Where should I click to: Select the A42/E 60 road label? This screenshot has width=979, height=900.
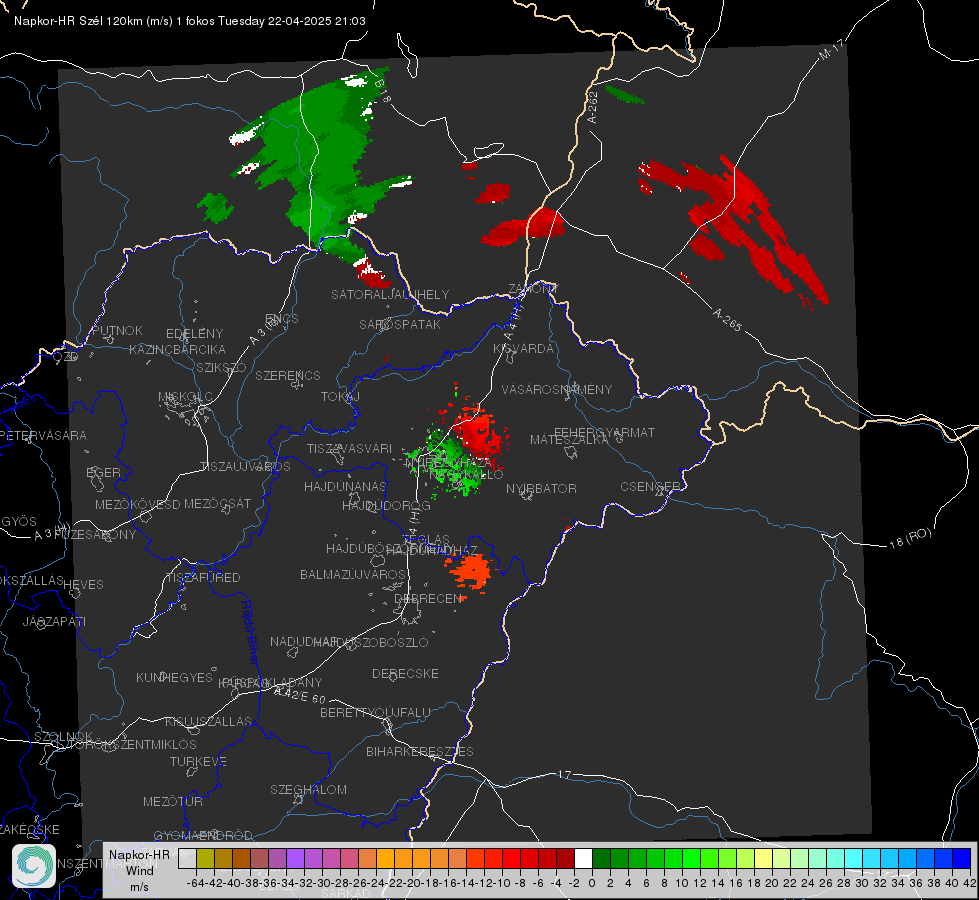(300, 695)
